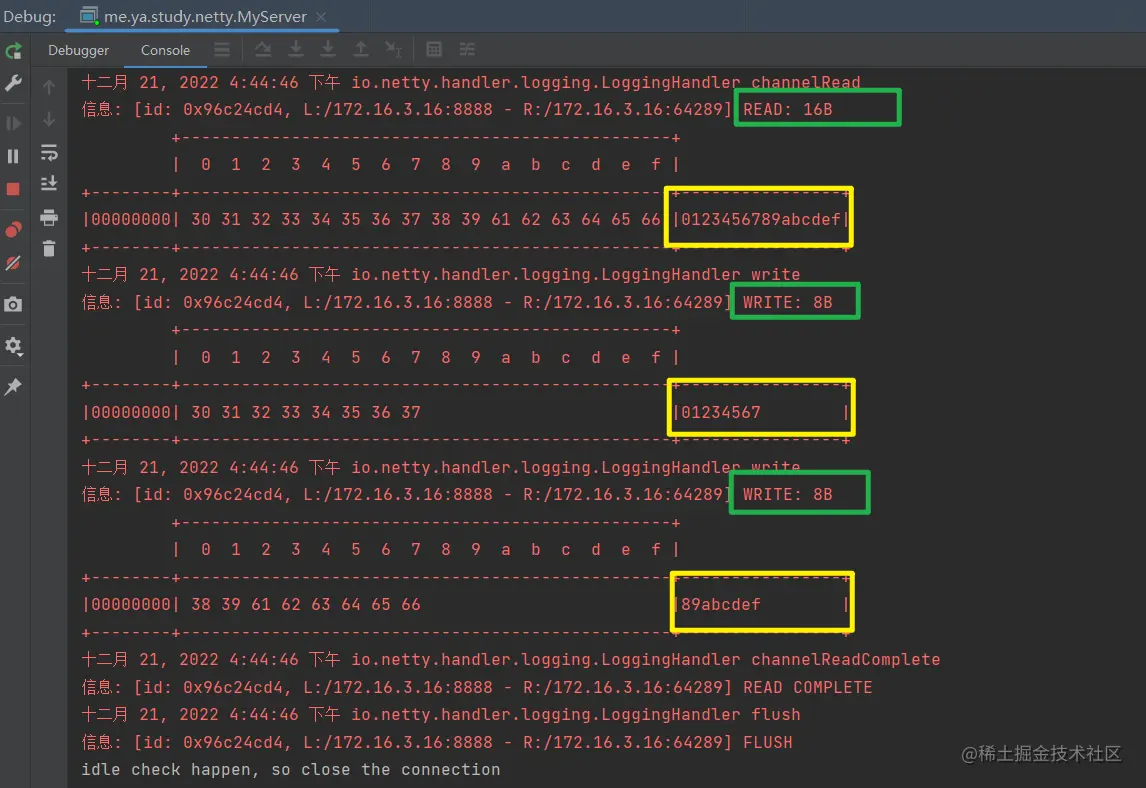Close the MyServer debug tab
1146x788 pixels.
coord(321,16)
